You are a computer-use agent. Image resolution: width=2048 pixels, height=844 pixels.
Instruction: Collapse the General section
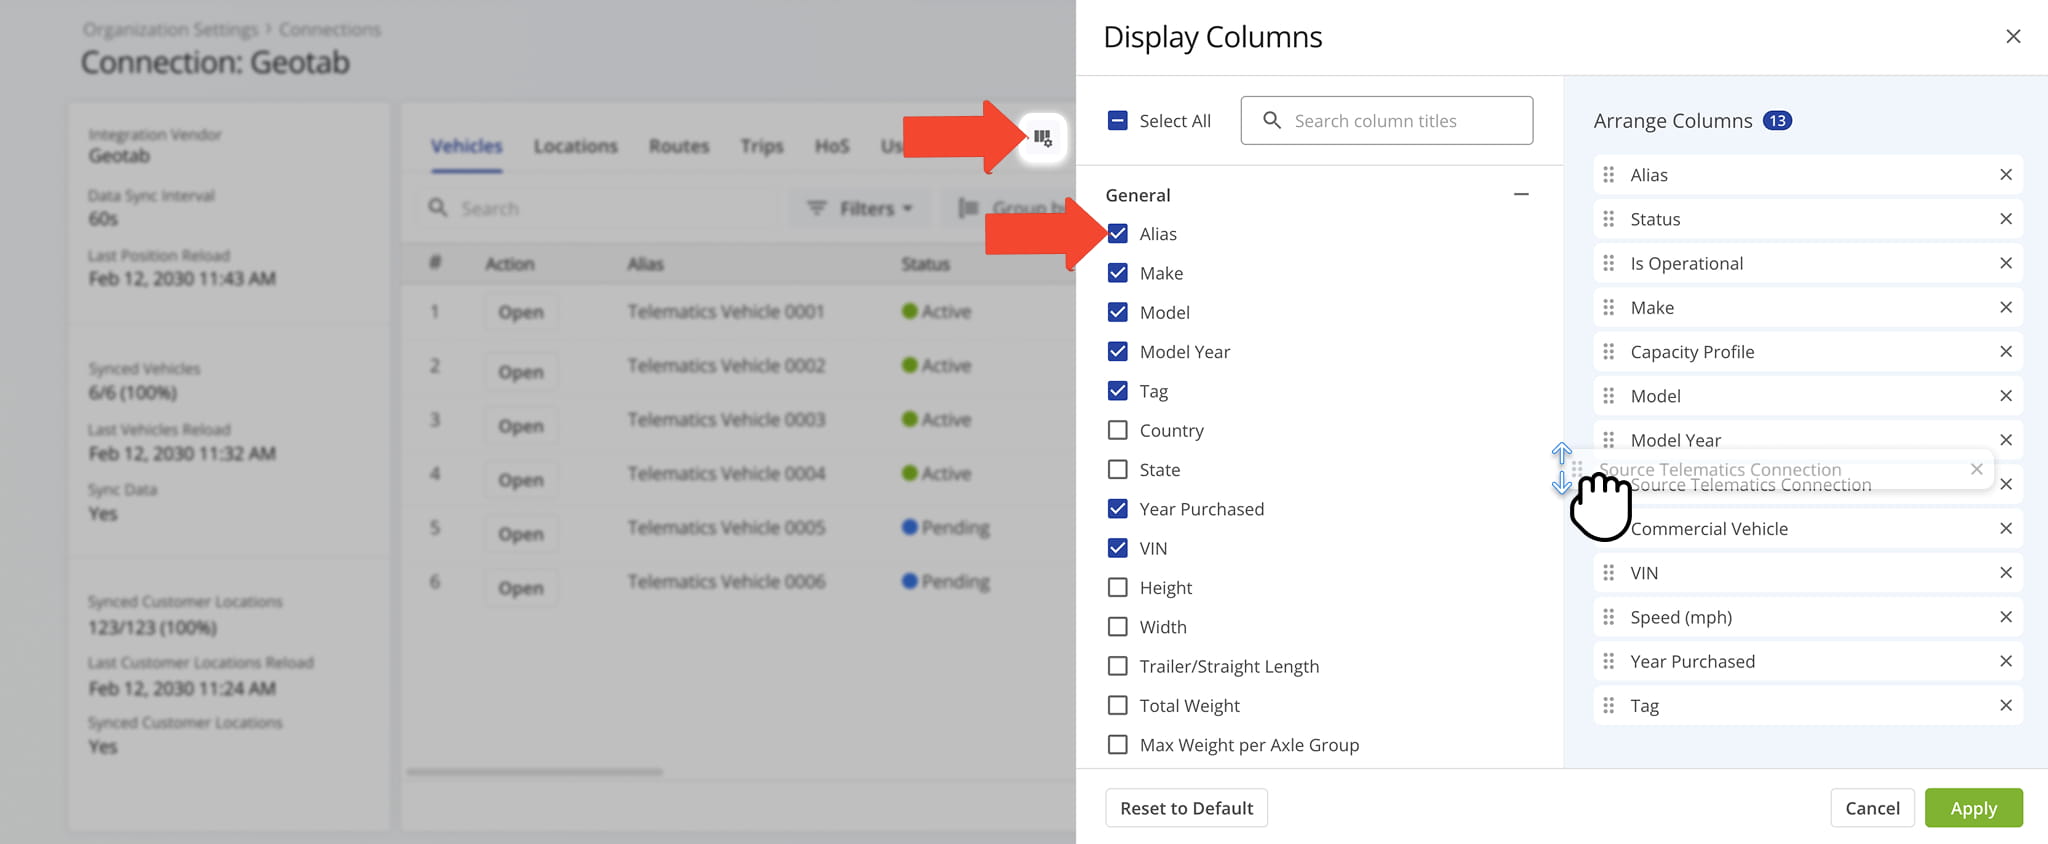pyautogui.click(x=1521, y=195)
